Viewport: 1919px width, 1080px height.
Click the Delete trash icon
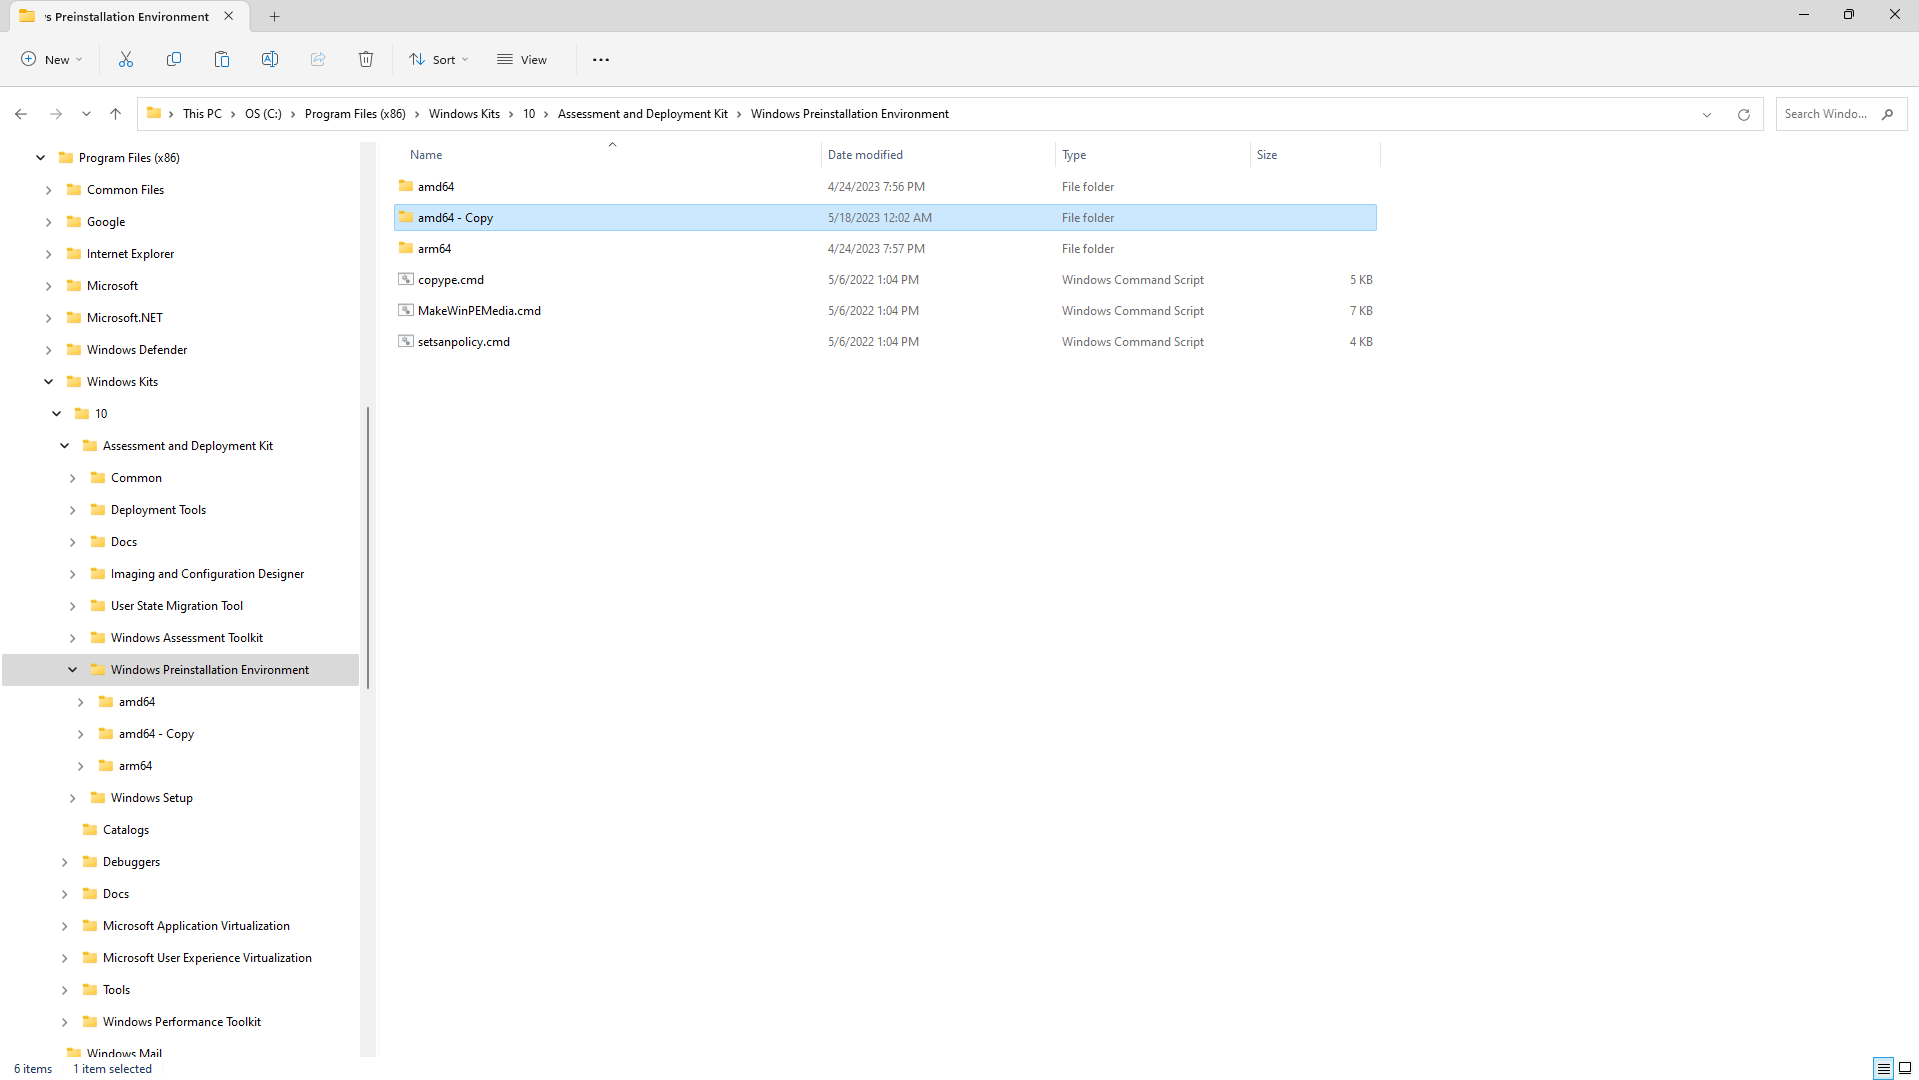(x=366, y=60)
